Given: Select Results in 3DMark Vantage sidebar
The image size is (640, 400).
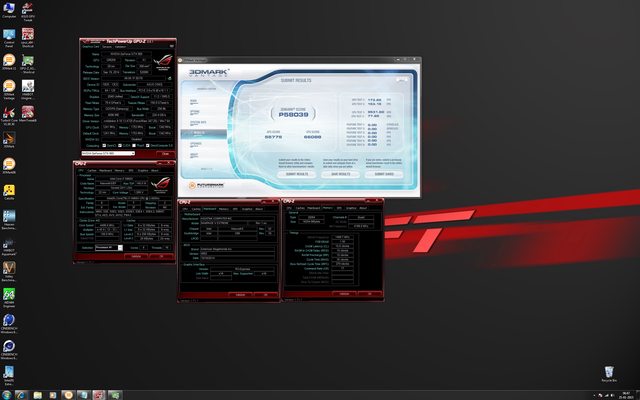Looking at the screenshot, I should click(x=204, y=133).
